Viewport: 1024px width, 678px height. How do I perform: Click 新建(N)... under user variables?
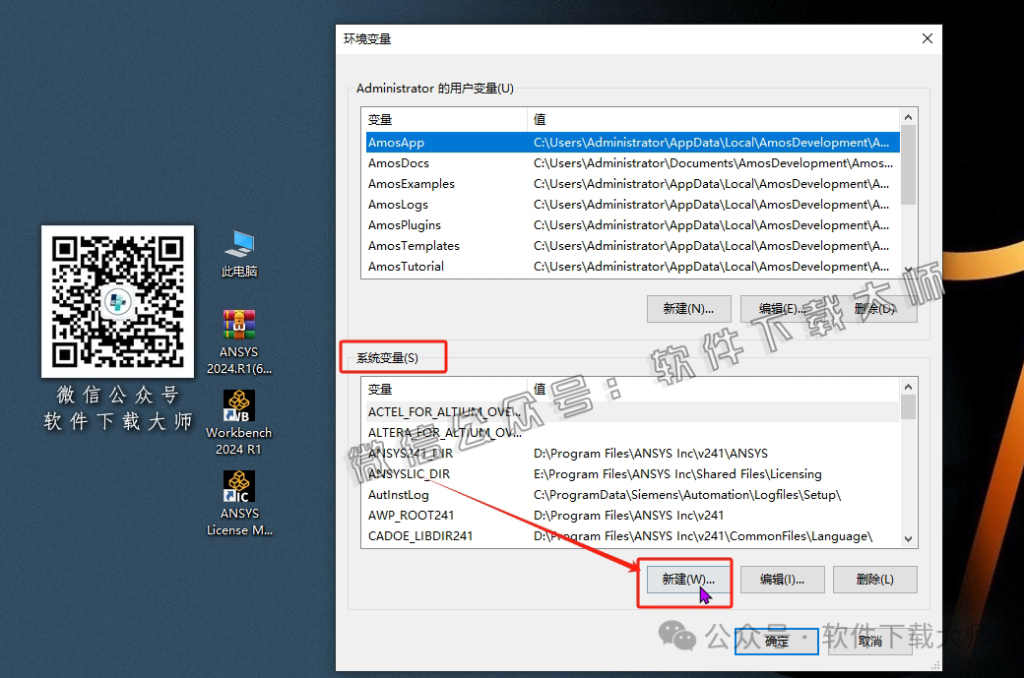688,309
